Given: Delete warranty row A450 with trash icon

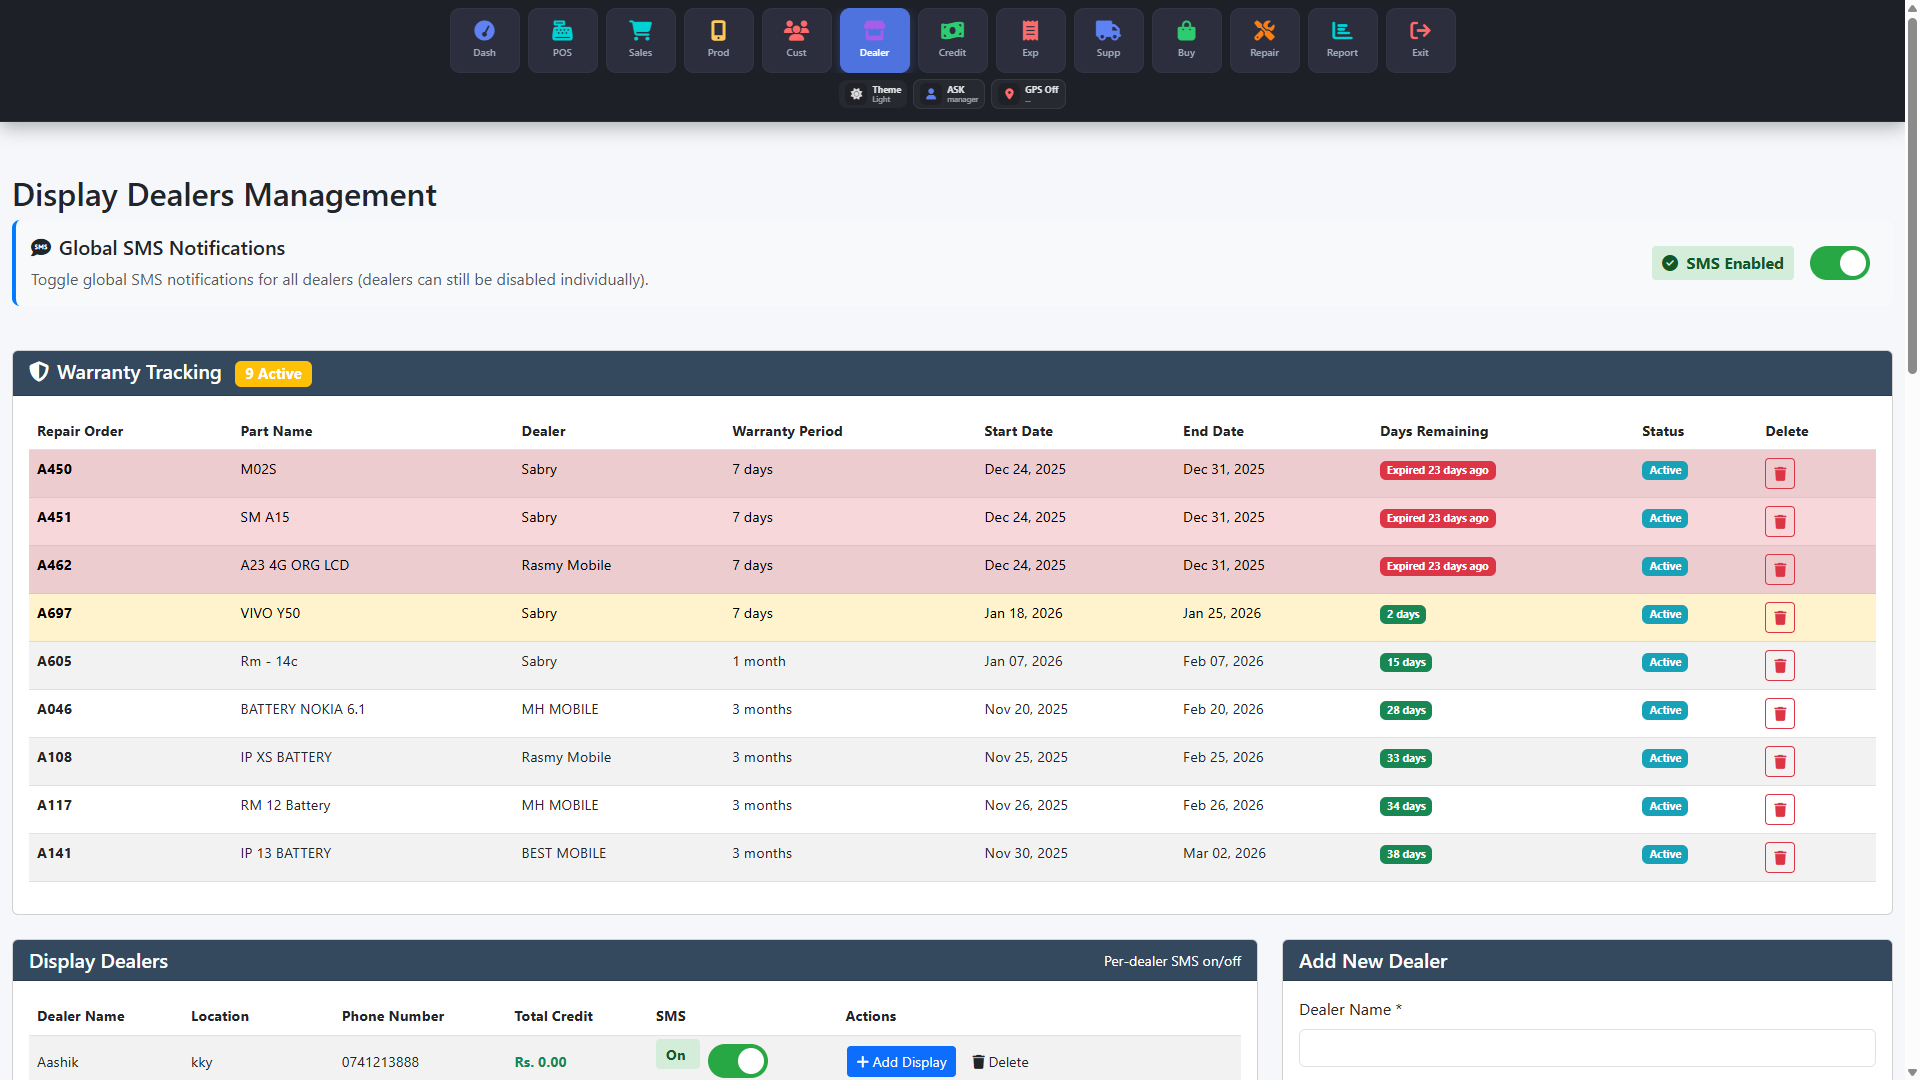Looking at the screenshot, I should point(1779,473).
